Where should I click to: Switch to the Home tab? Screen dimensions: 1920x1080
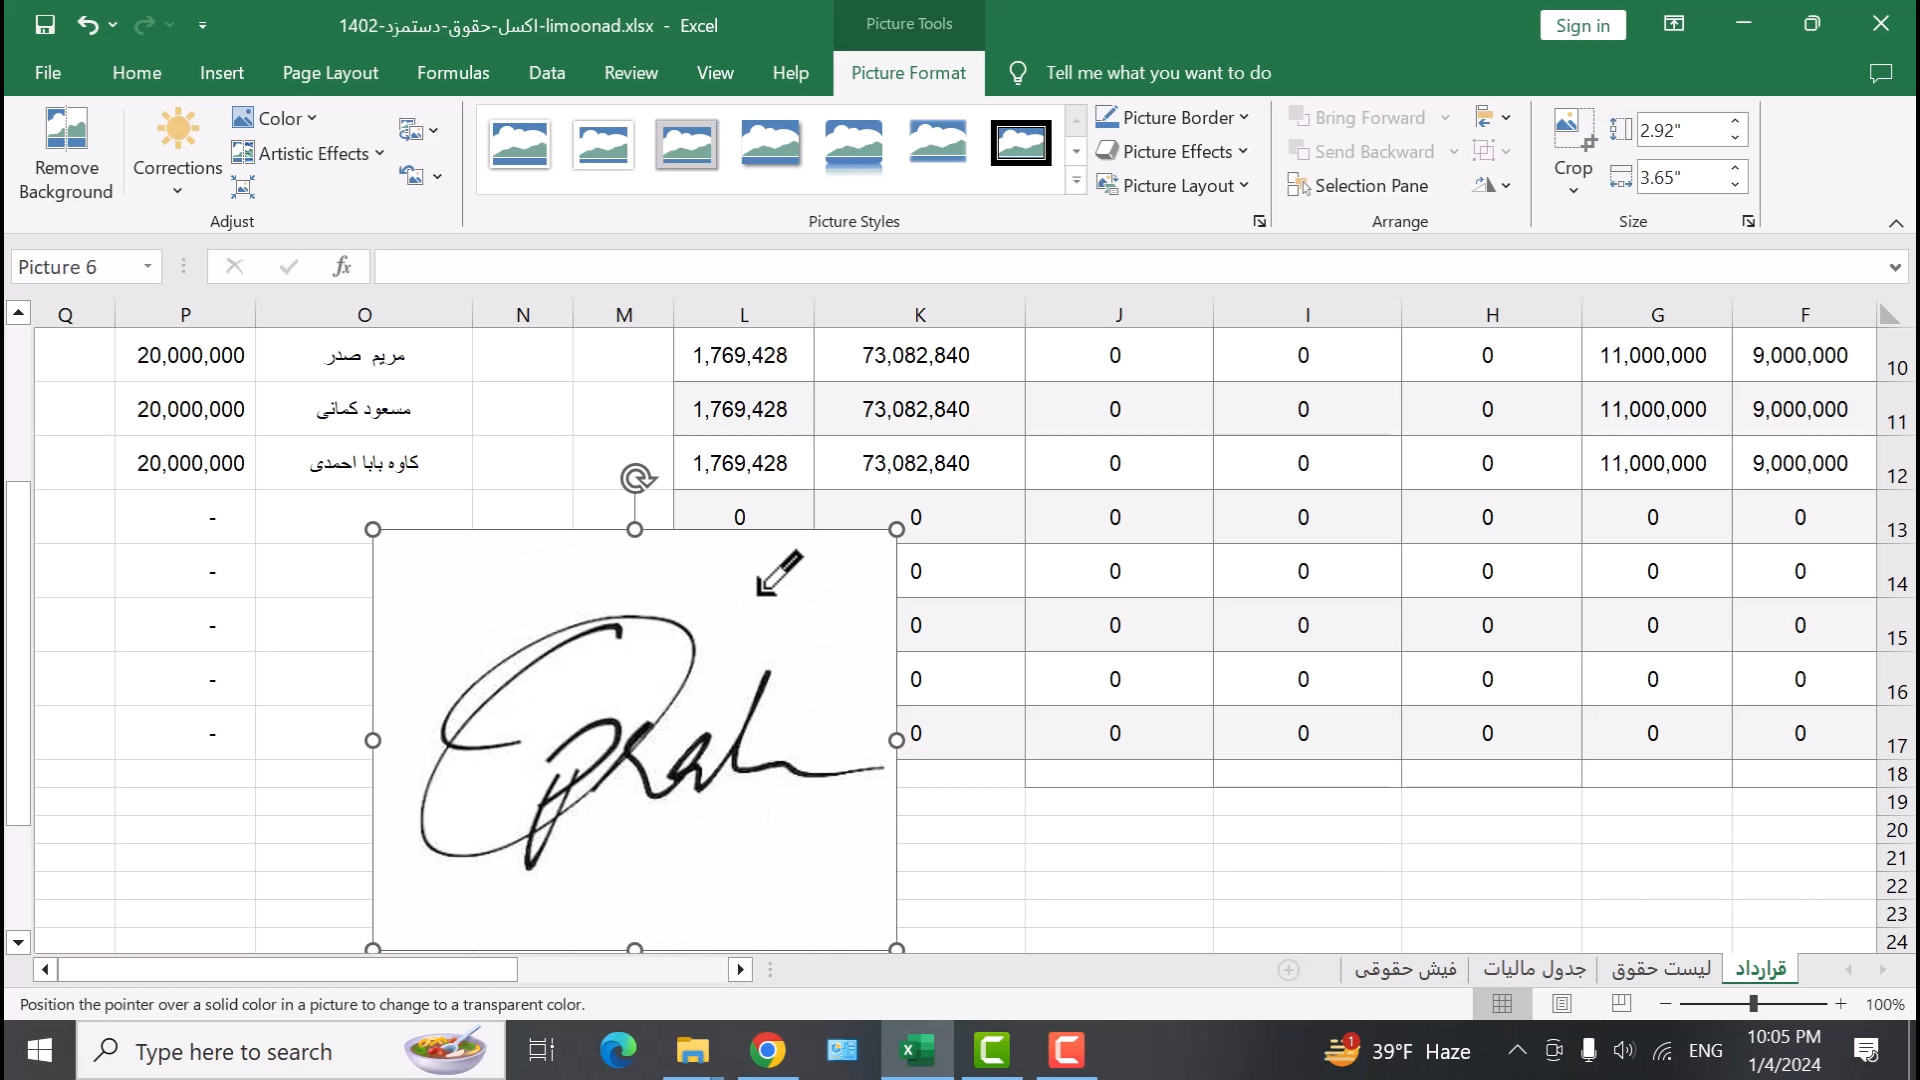(x=137, y=73)
